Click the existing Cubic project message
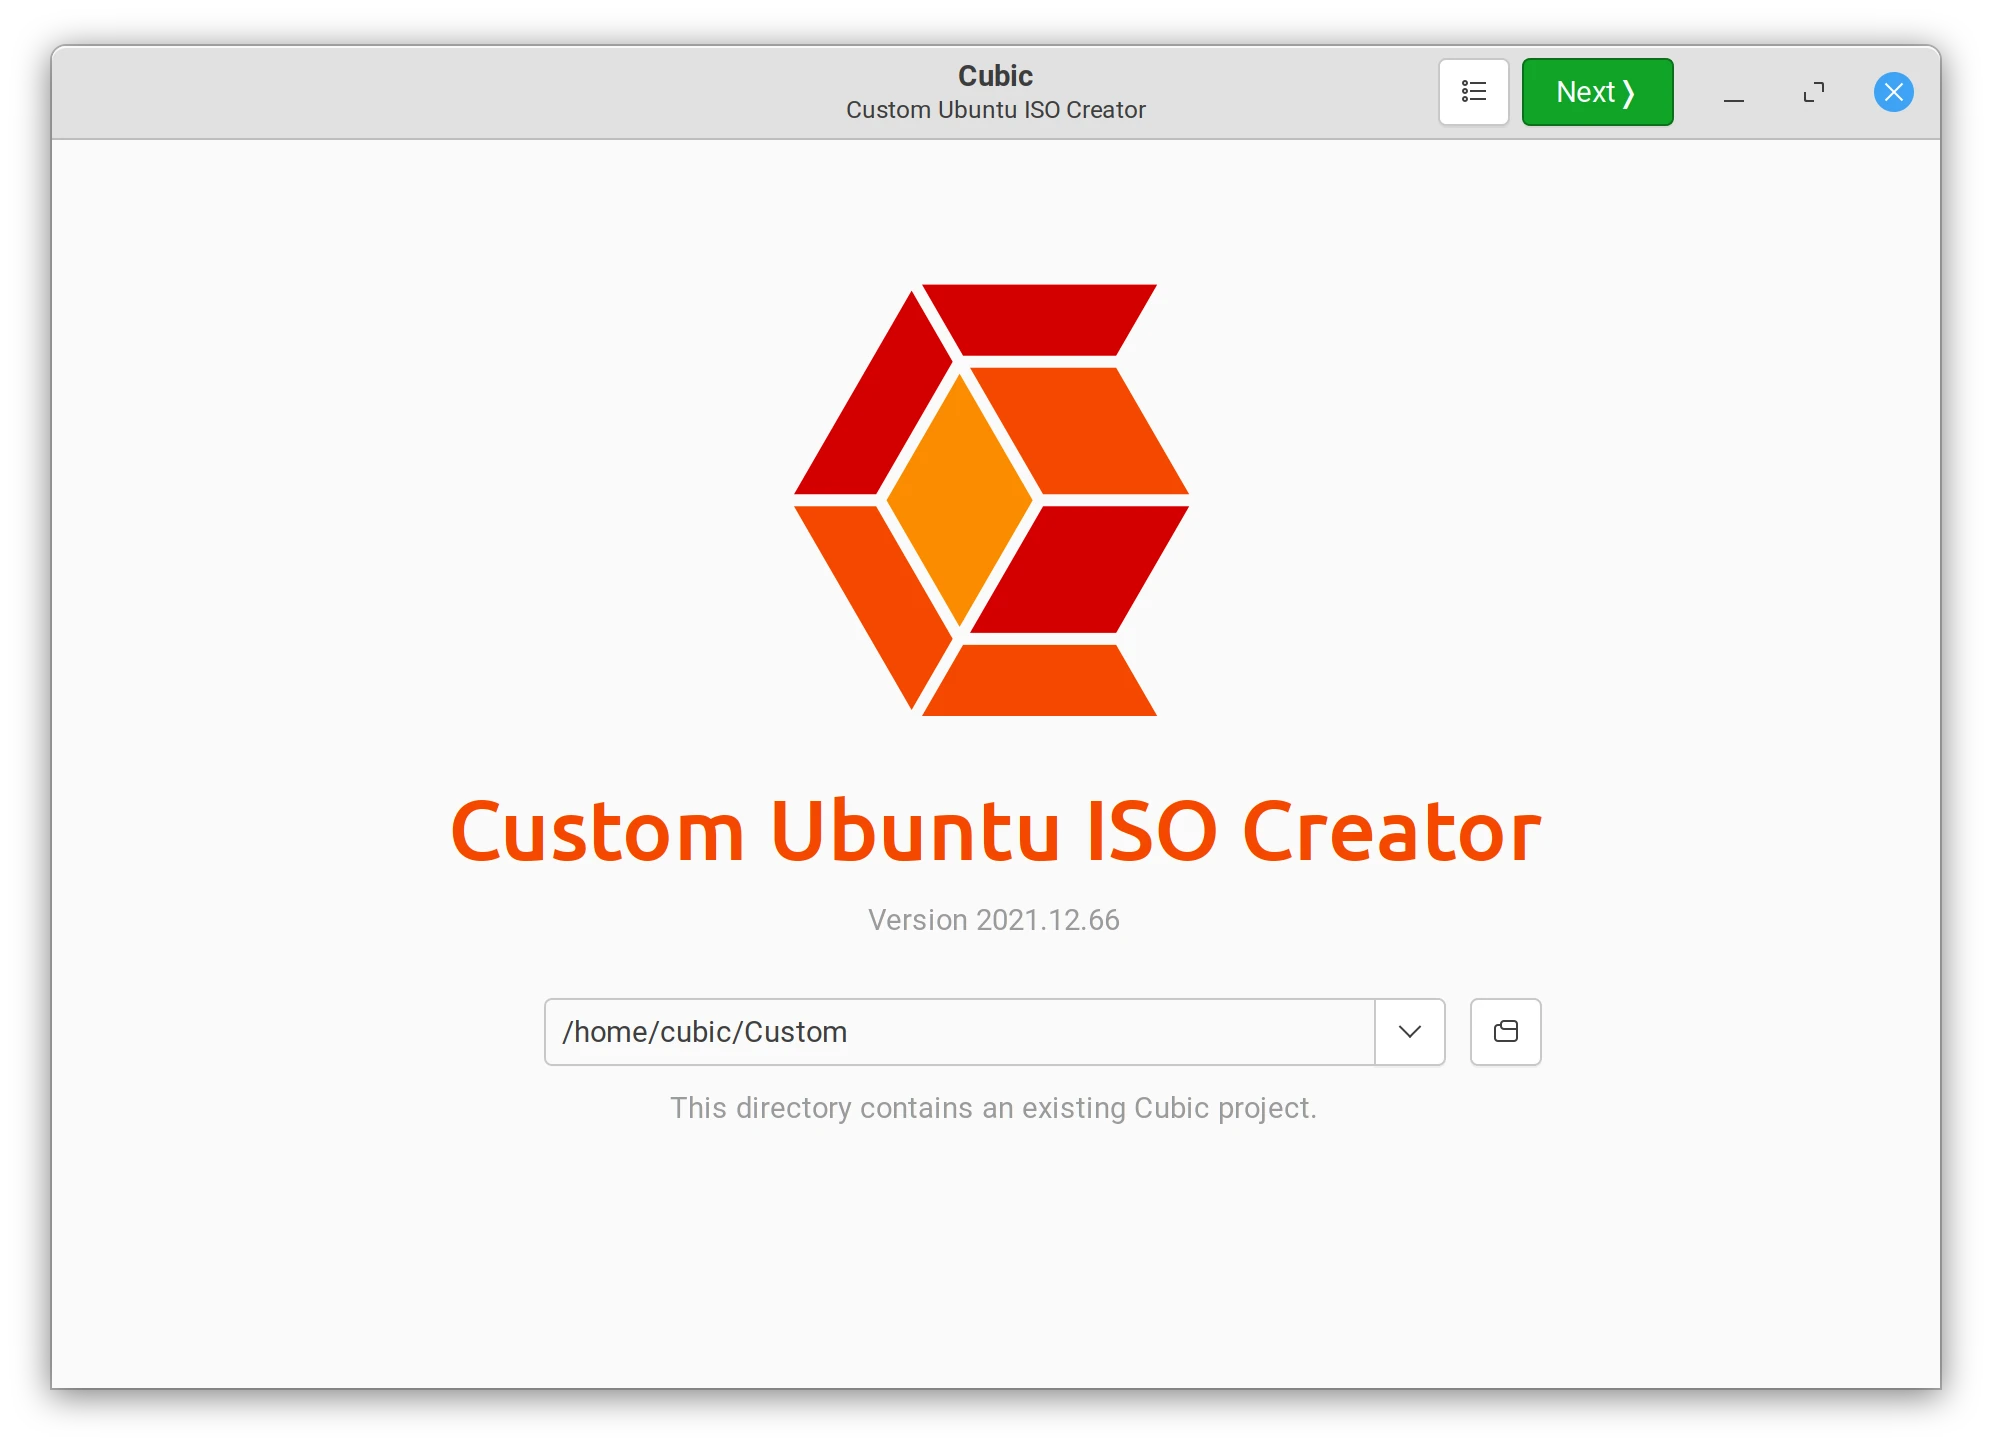Image resolution: width=1992 pixels, height=1446 pixels. tap(993, 1108)
